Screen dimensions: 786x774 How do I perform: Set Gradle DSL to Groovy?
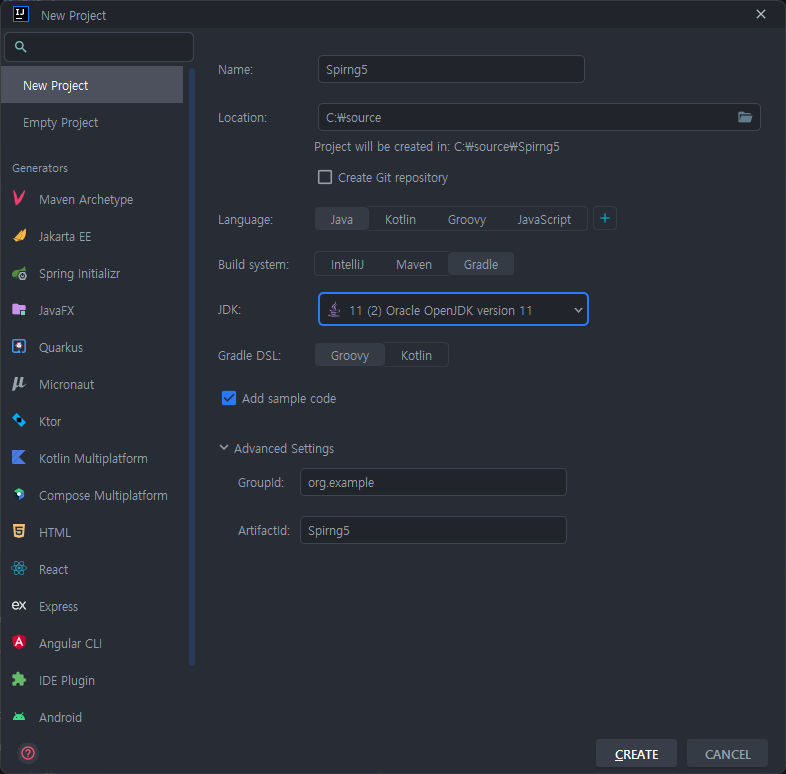pyautogui.click(x=350, y=355)
